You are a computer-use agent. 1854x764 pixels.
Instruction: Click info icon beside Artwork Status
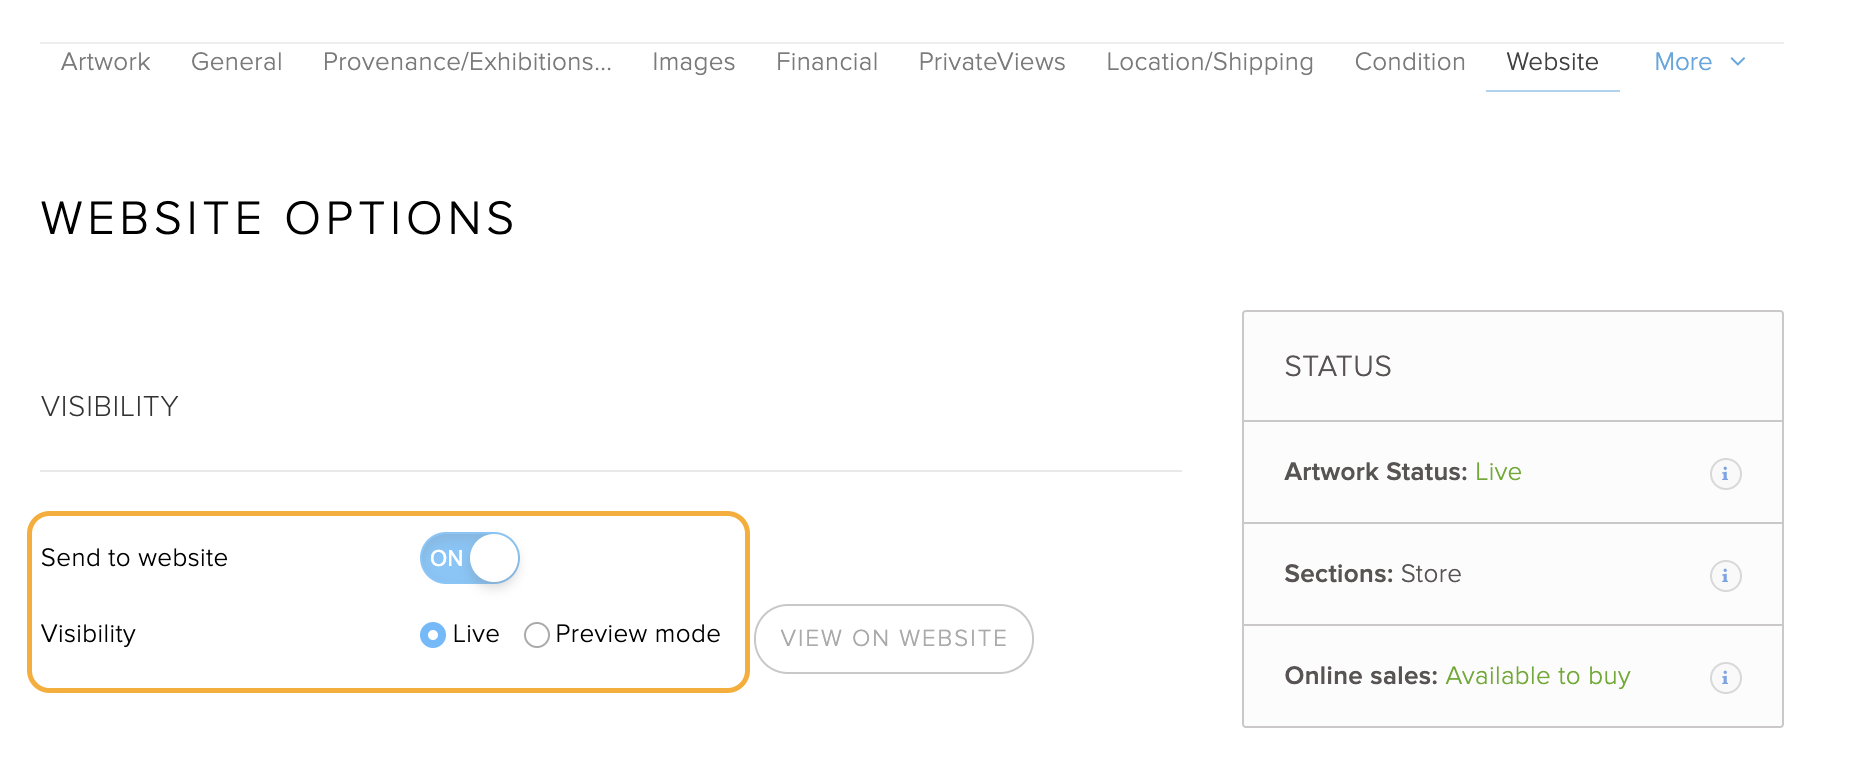1725,473
